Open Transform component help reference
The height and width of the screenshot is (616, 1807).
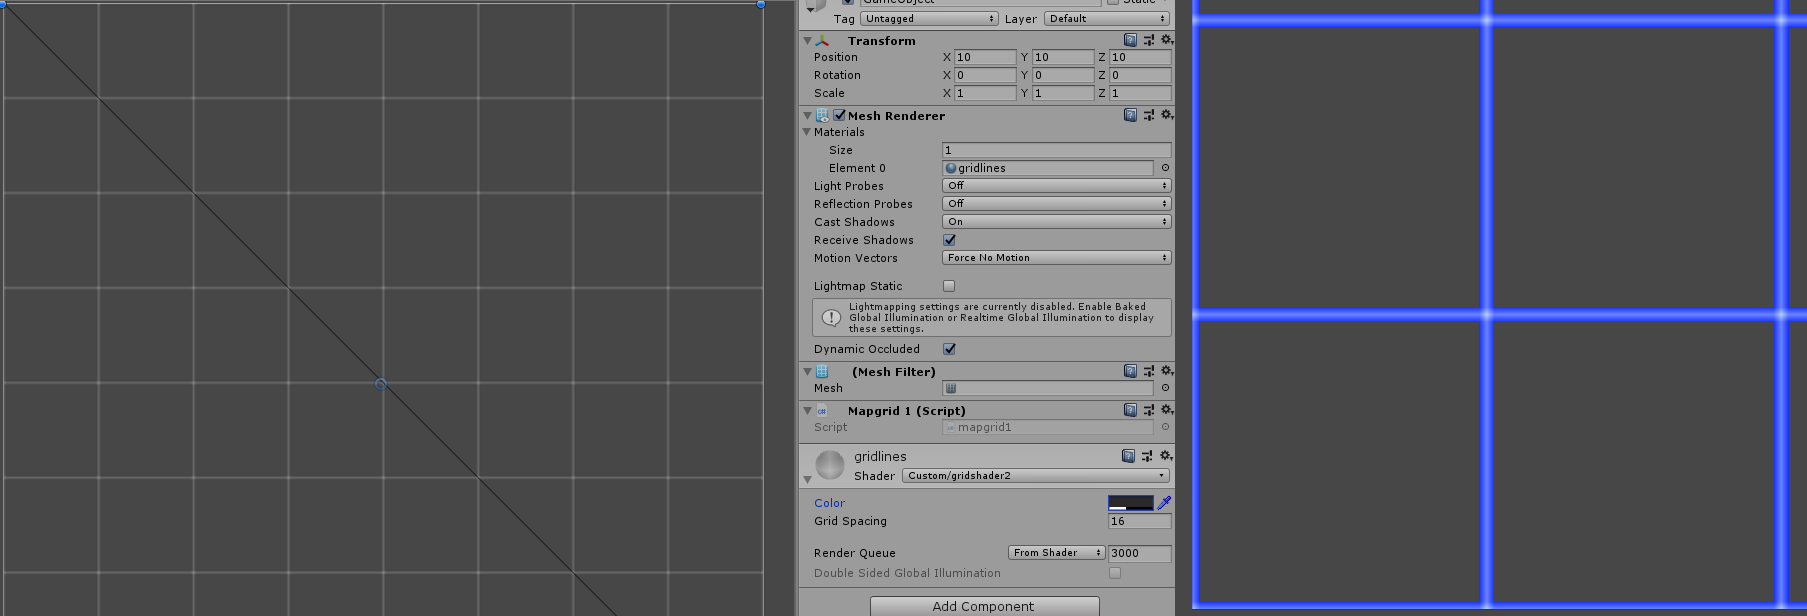[1130, 40]
